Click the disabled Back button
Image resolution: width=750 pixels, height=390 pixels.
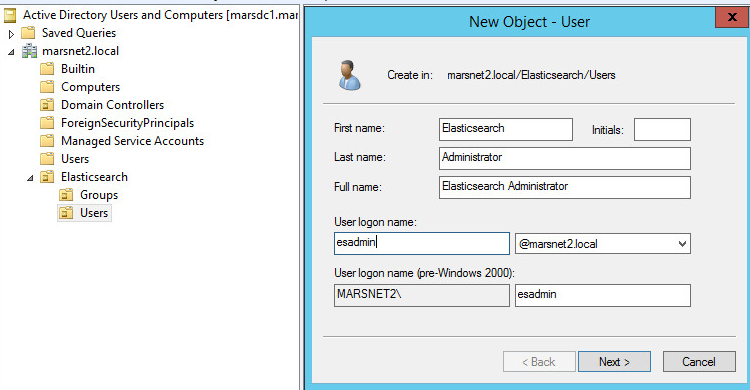tap(539, 362)
